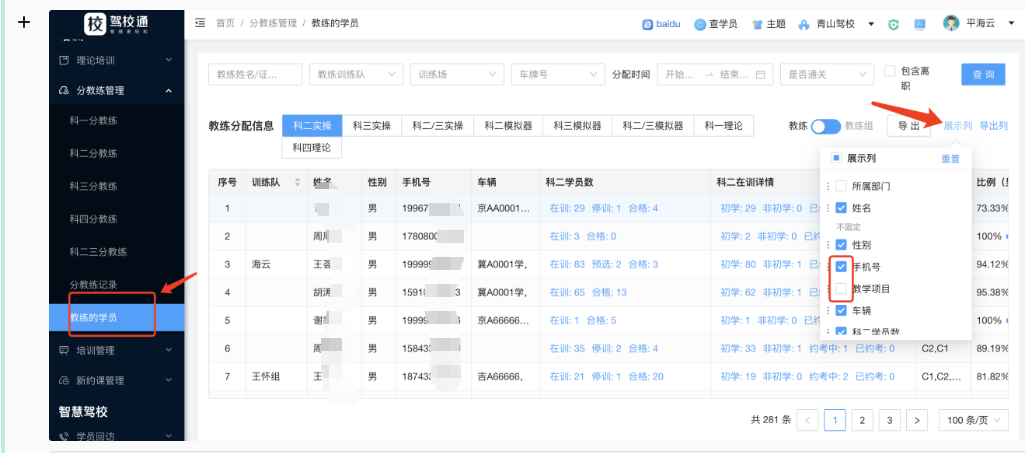The height and width of the screenshot is (453, 1025).
Task: Select 科二分教练 in the sidebar
Action: pos(93,153)
